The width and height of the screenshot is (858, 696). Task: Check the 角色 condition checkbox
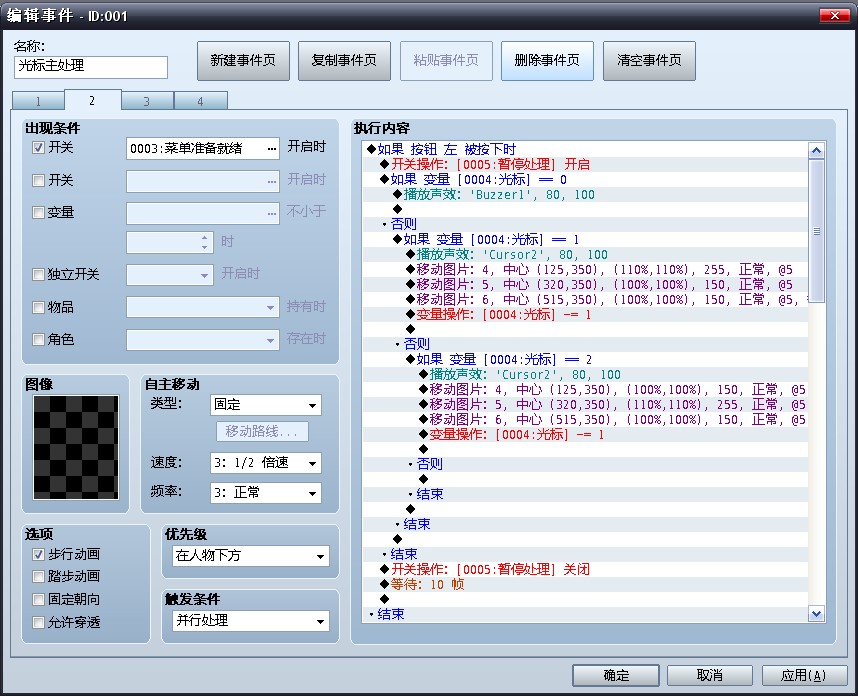(38, 340)
